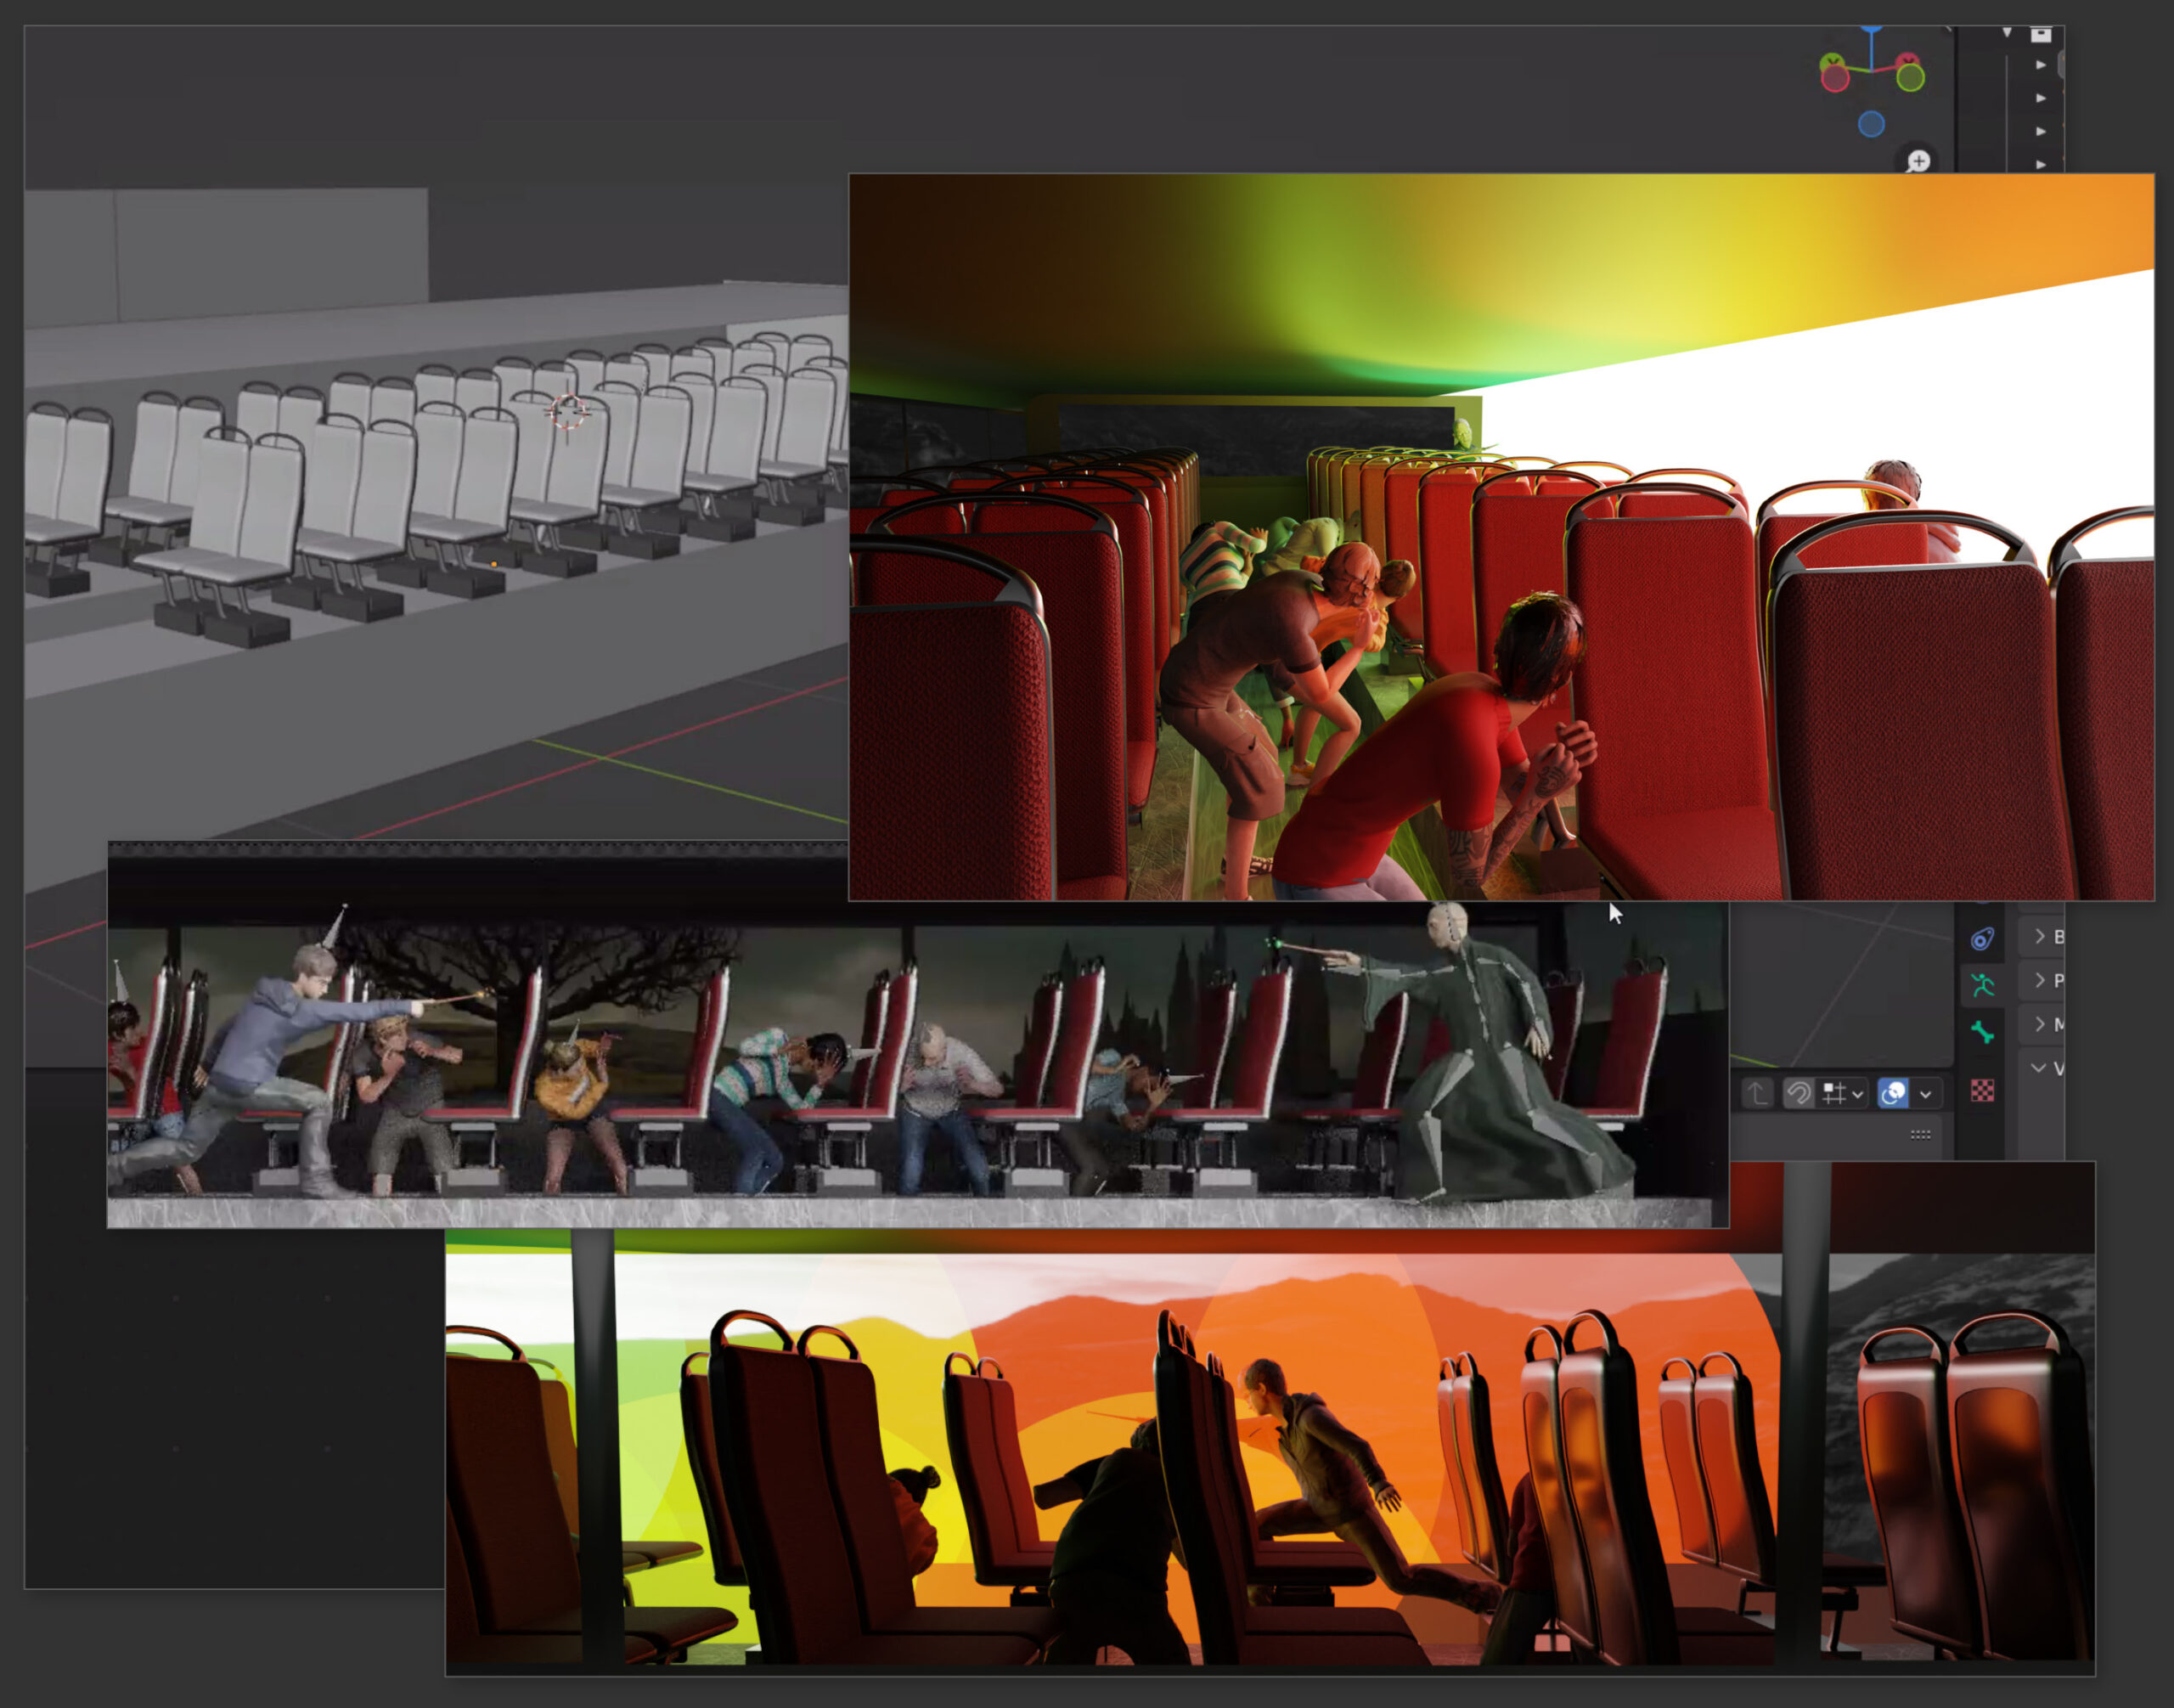Click the large green gizmo axis circle
Image resolution: width=2174 pixels, height=1708 pixels.
pyautogui.click(x=1910, y=78)
